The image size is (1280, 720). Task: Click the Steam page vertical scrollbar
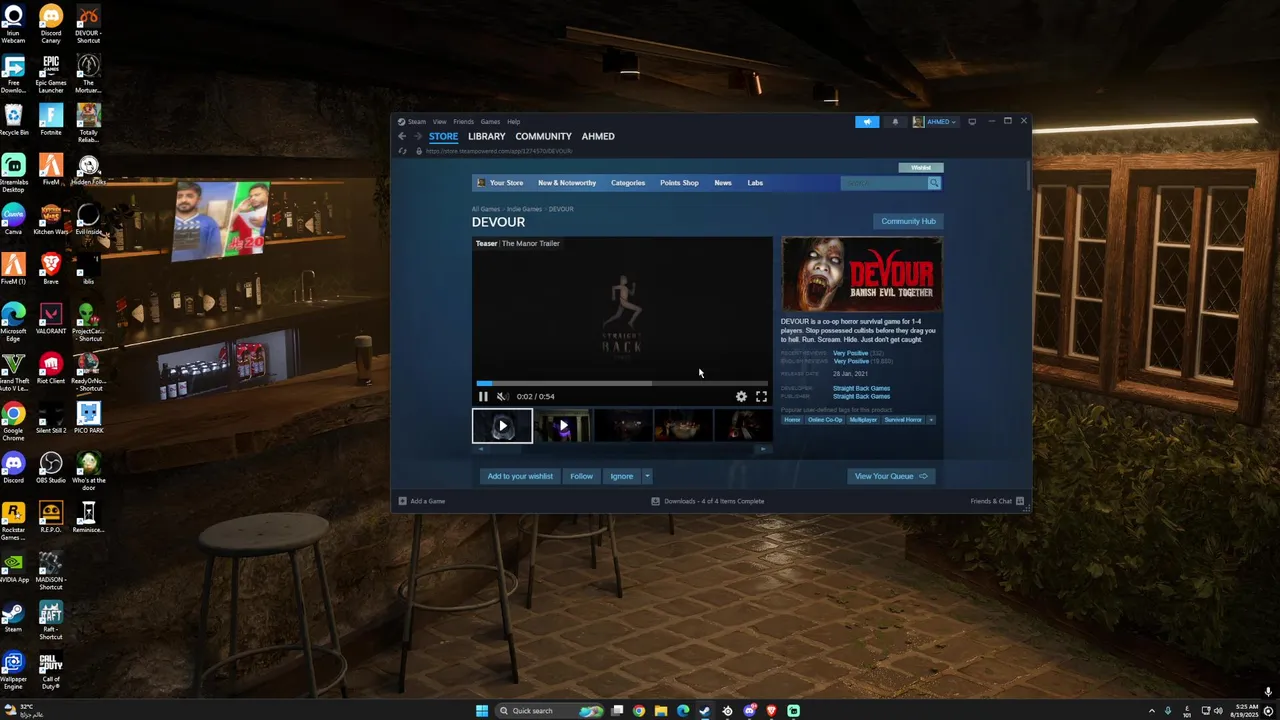coord(1027,175)
